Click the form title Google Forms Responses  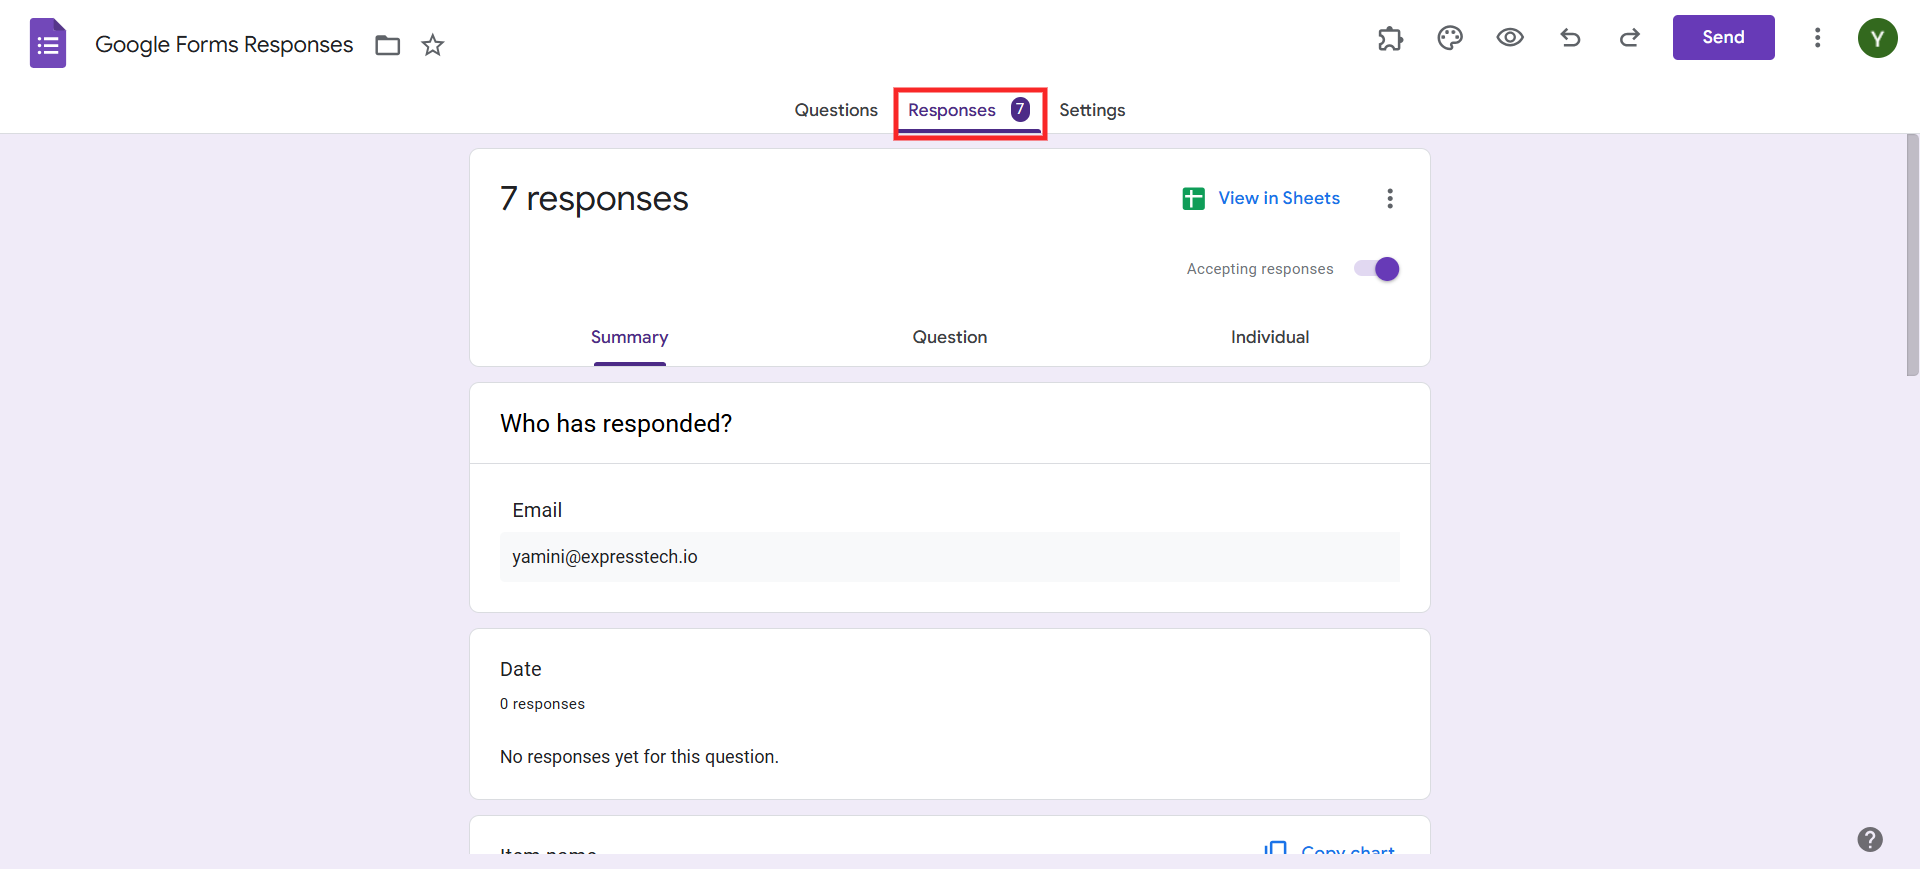coord(224,45)
